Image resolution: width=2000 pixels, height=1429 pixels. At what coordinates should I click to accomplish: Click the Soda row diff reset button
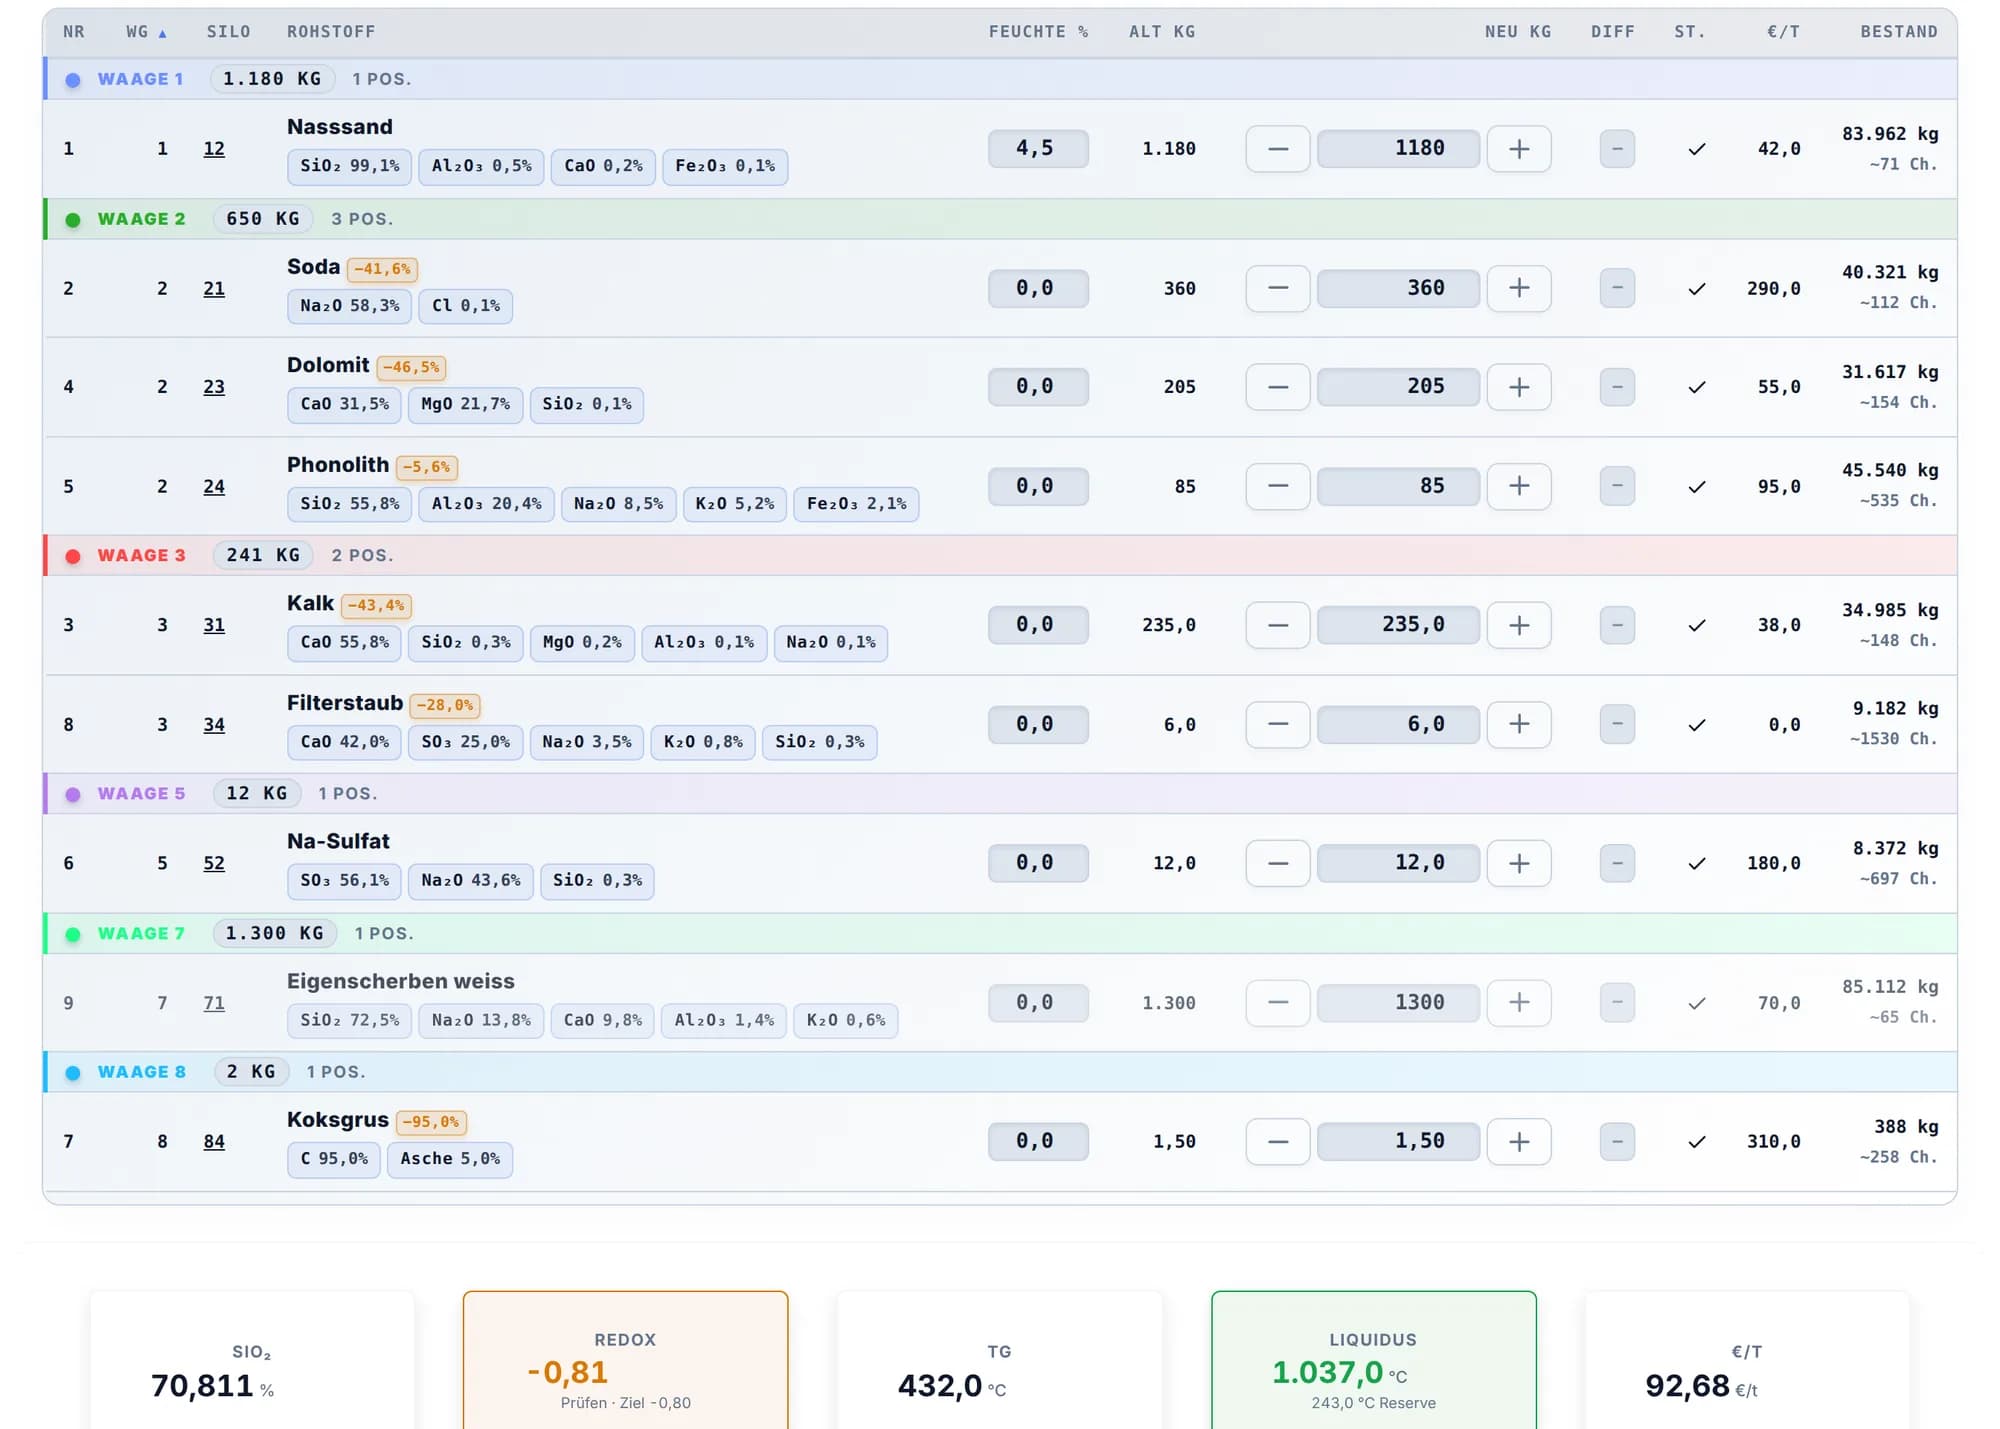pyautogui.click(x=1616, y=288)
